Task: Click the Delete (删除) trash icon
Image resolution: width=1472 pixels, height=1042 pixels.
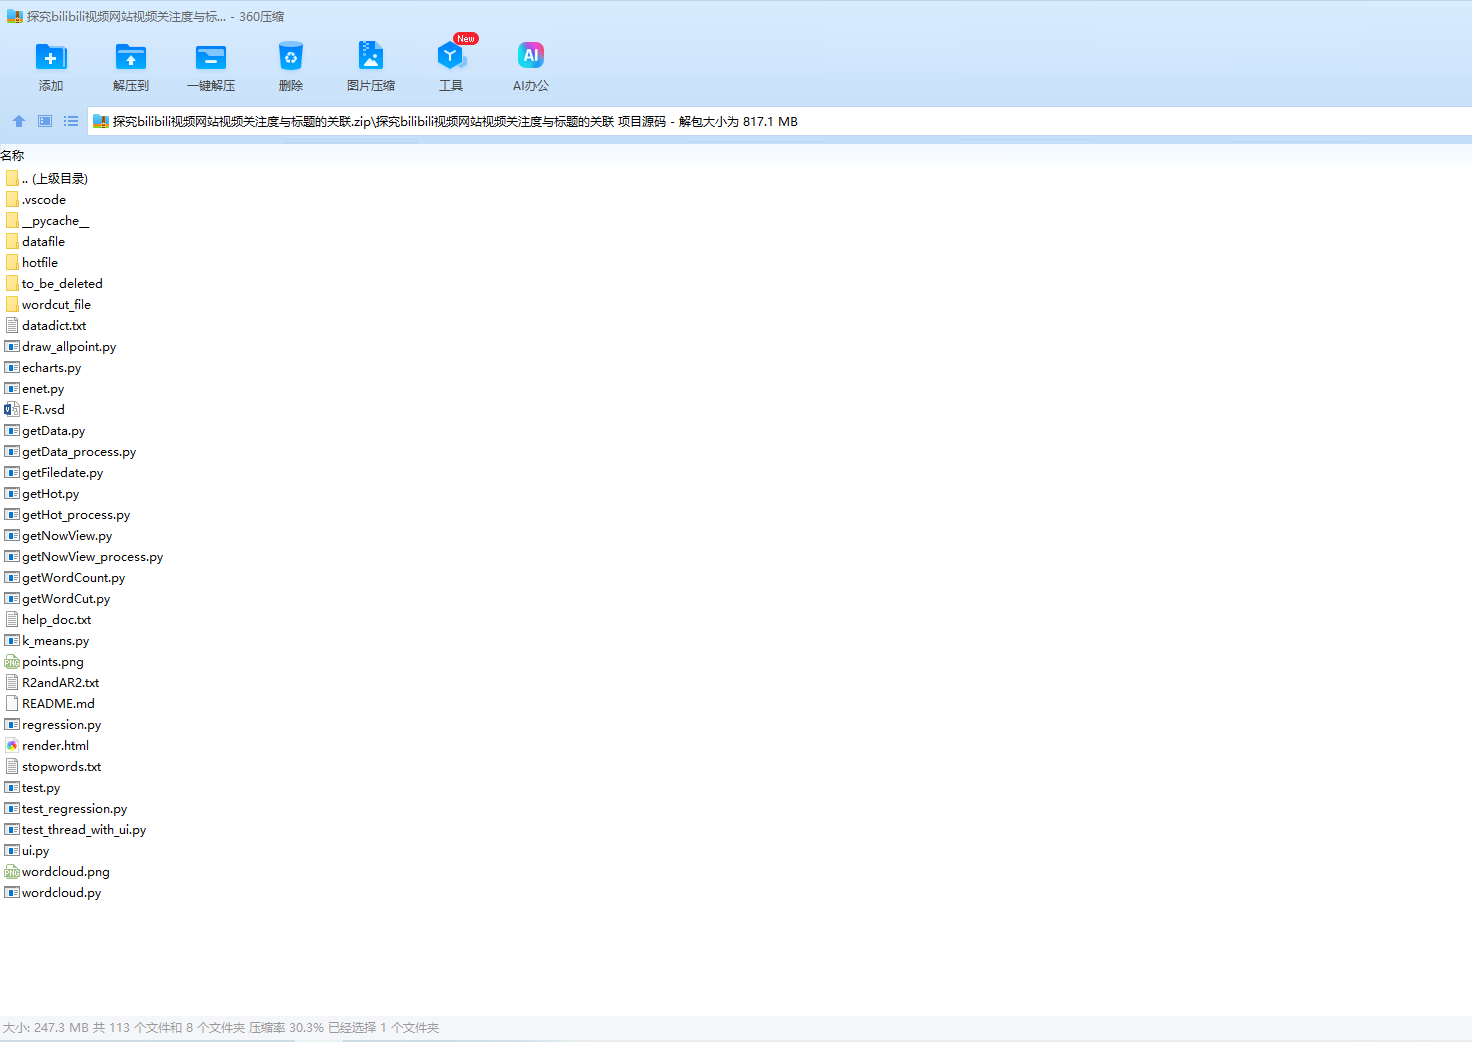Action: click(290, 58)
